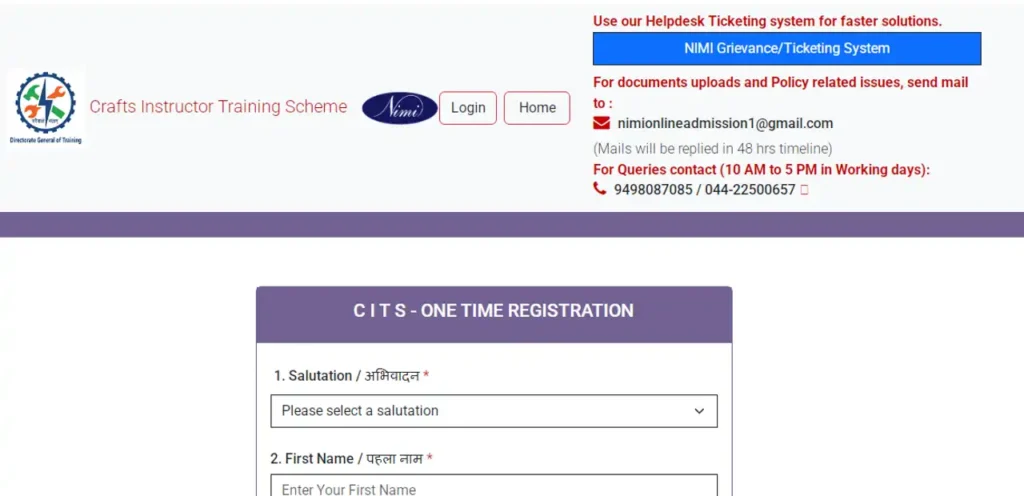Click the 48 hrs mail reply timeline note
This screenshot has height=496, width=1024.
click(x=712, y=148)
